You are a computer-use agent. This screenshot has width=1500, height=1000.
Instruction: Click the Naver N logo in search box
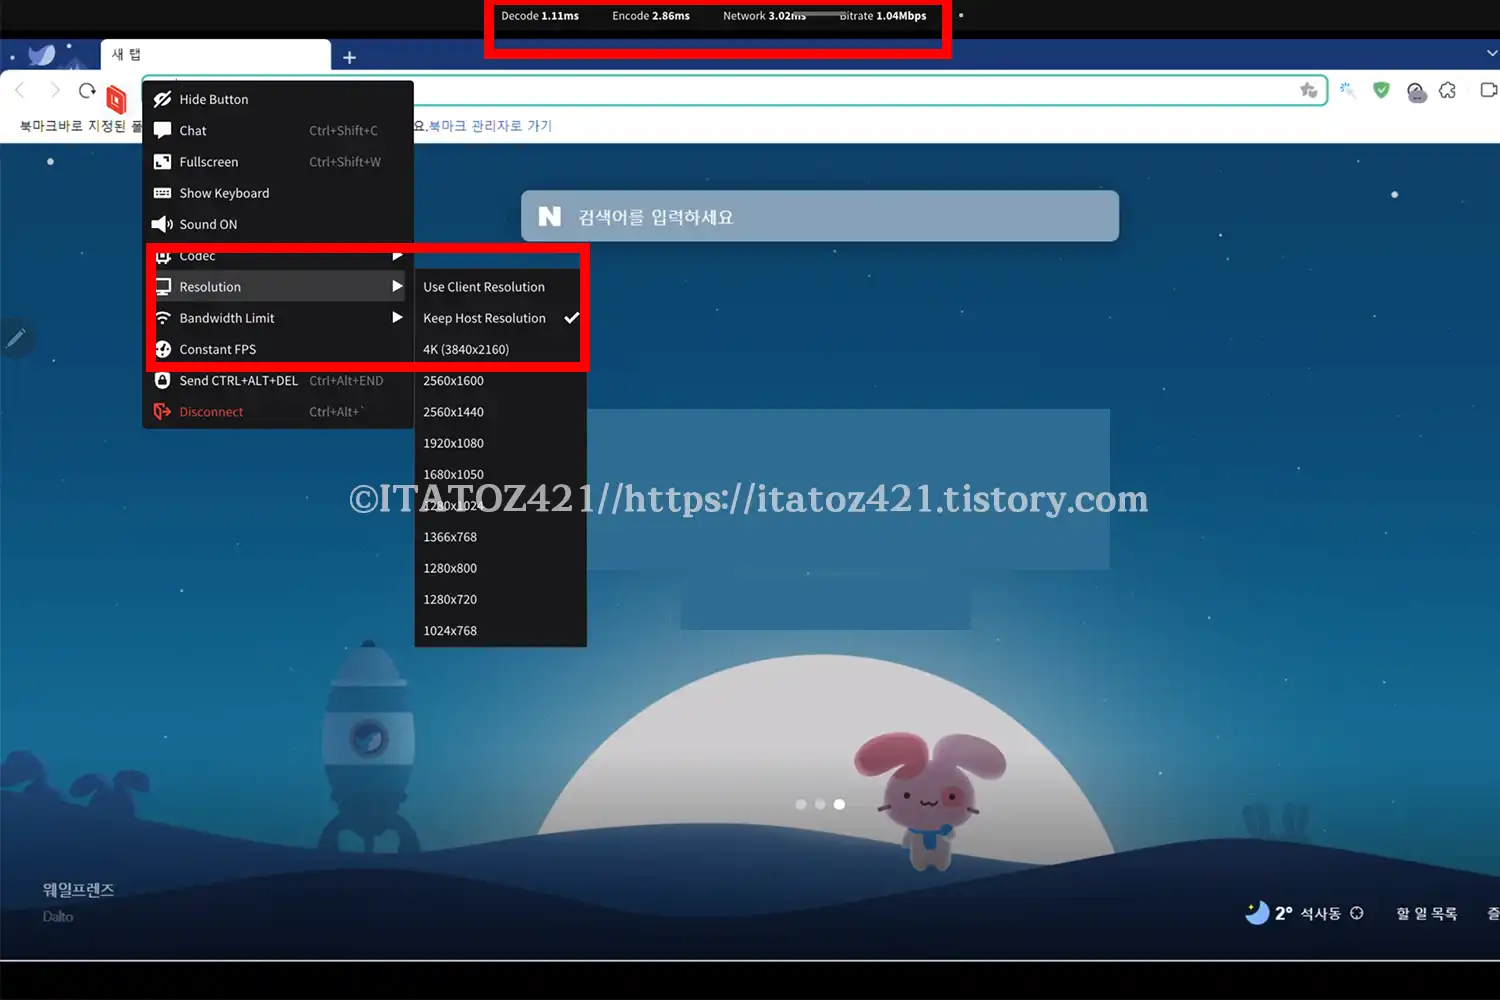[550, 216]
